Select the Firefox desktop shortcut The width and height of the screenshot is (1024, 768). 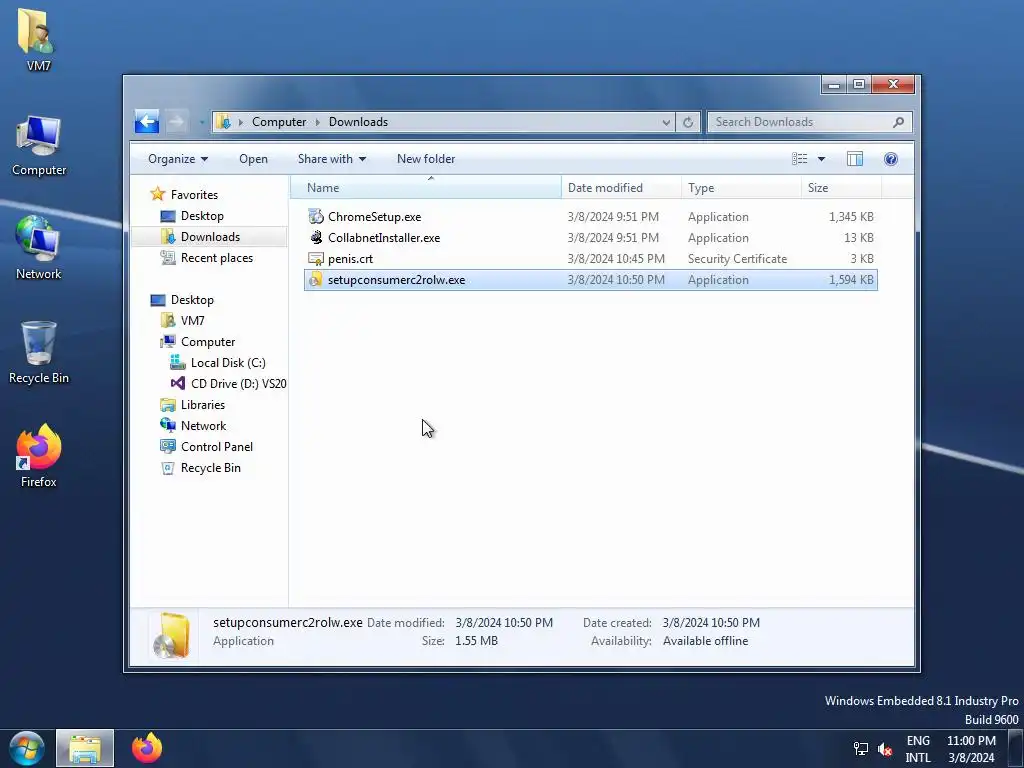39,456
